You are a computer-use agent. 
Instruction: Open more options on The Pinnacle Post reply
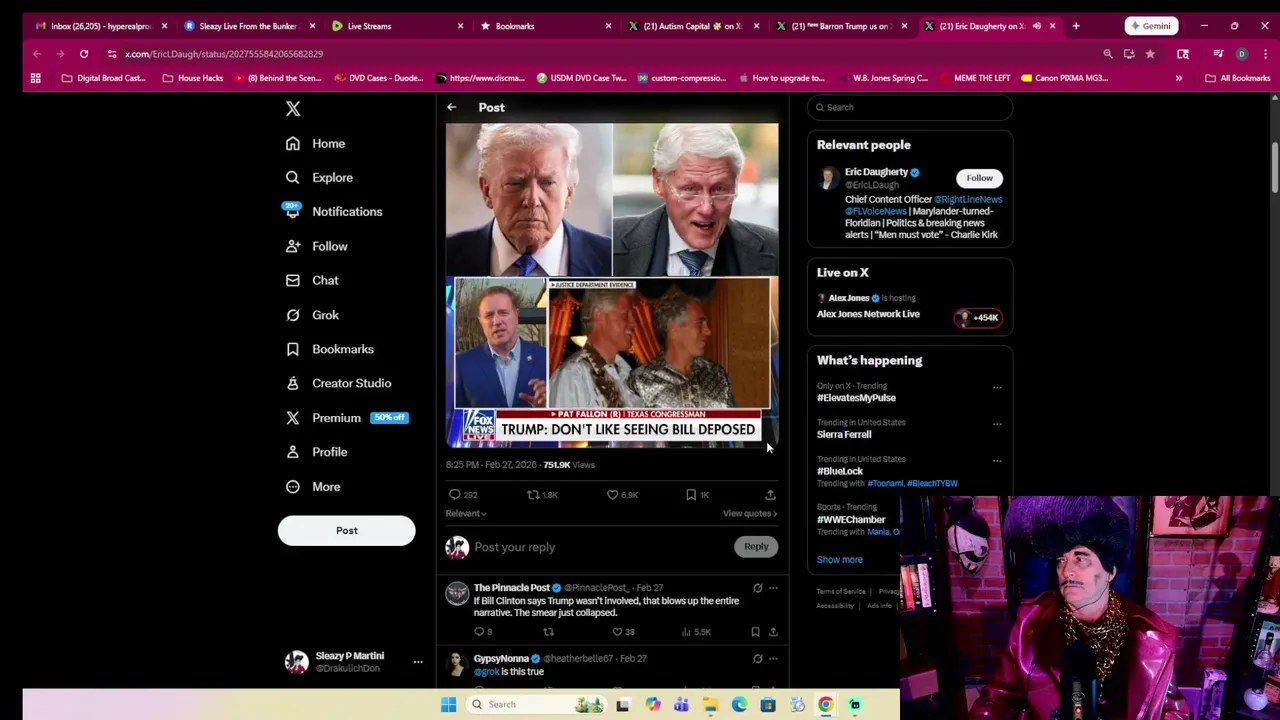pyautogui.click(x=773, y=588)
